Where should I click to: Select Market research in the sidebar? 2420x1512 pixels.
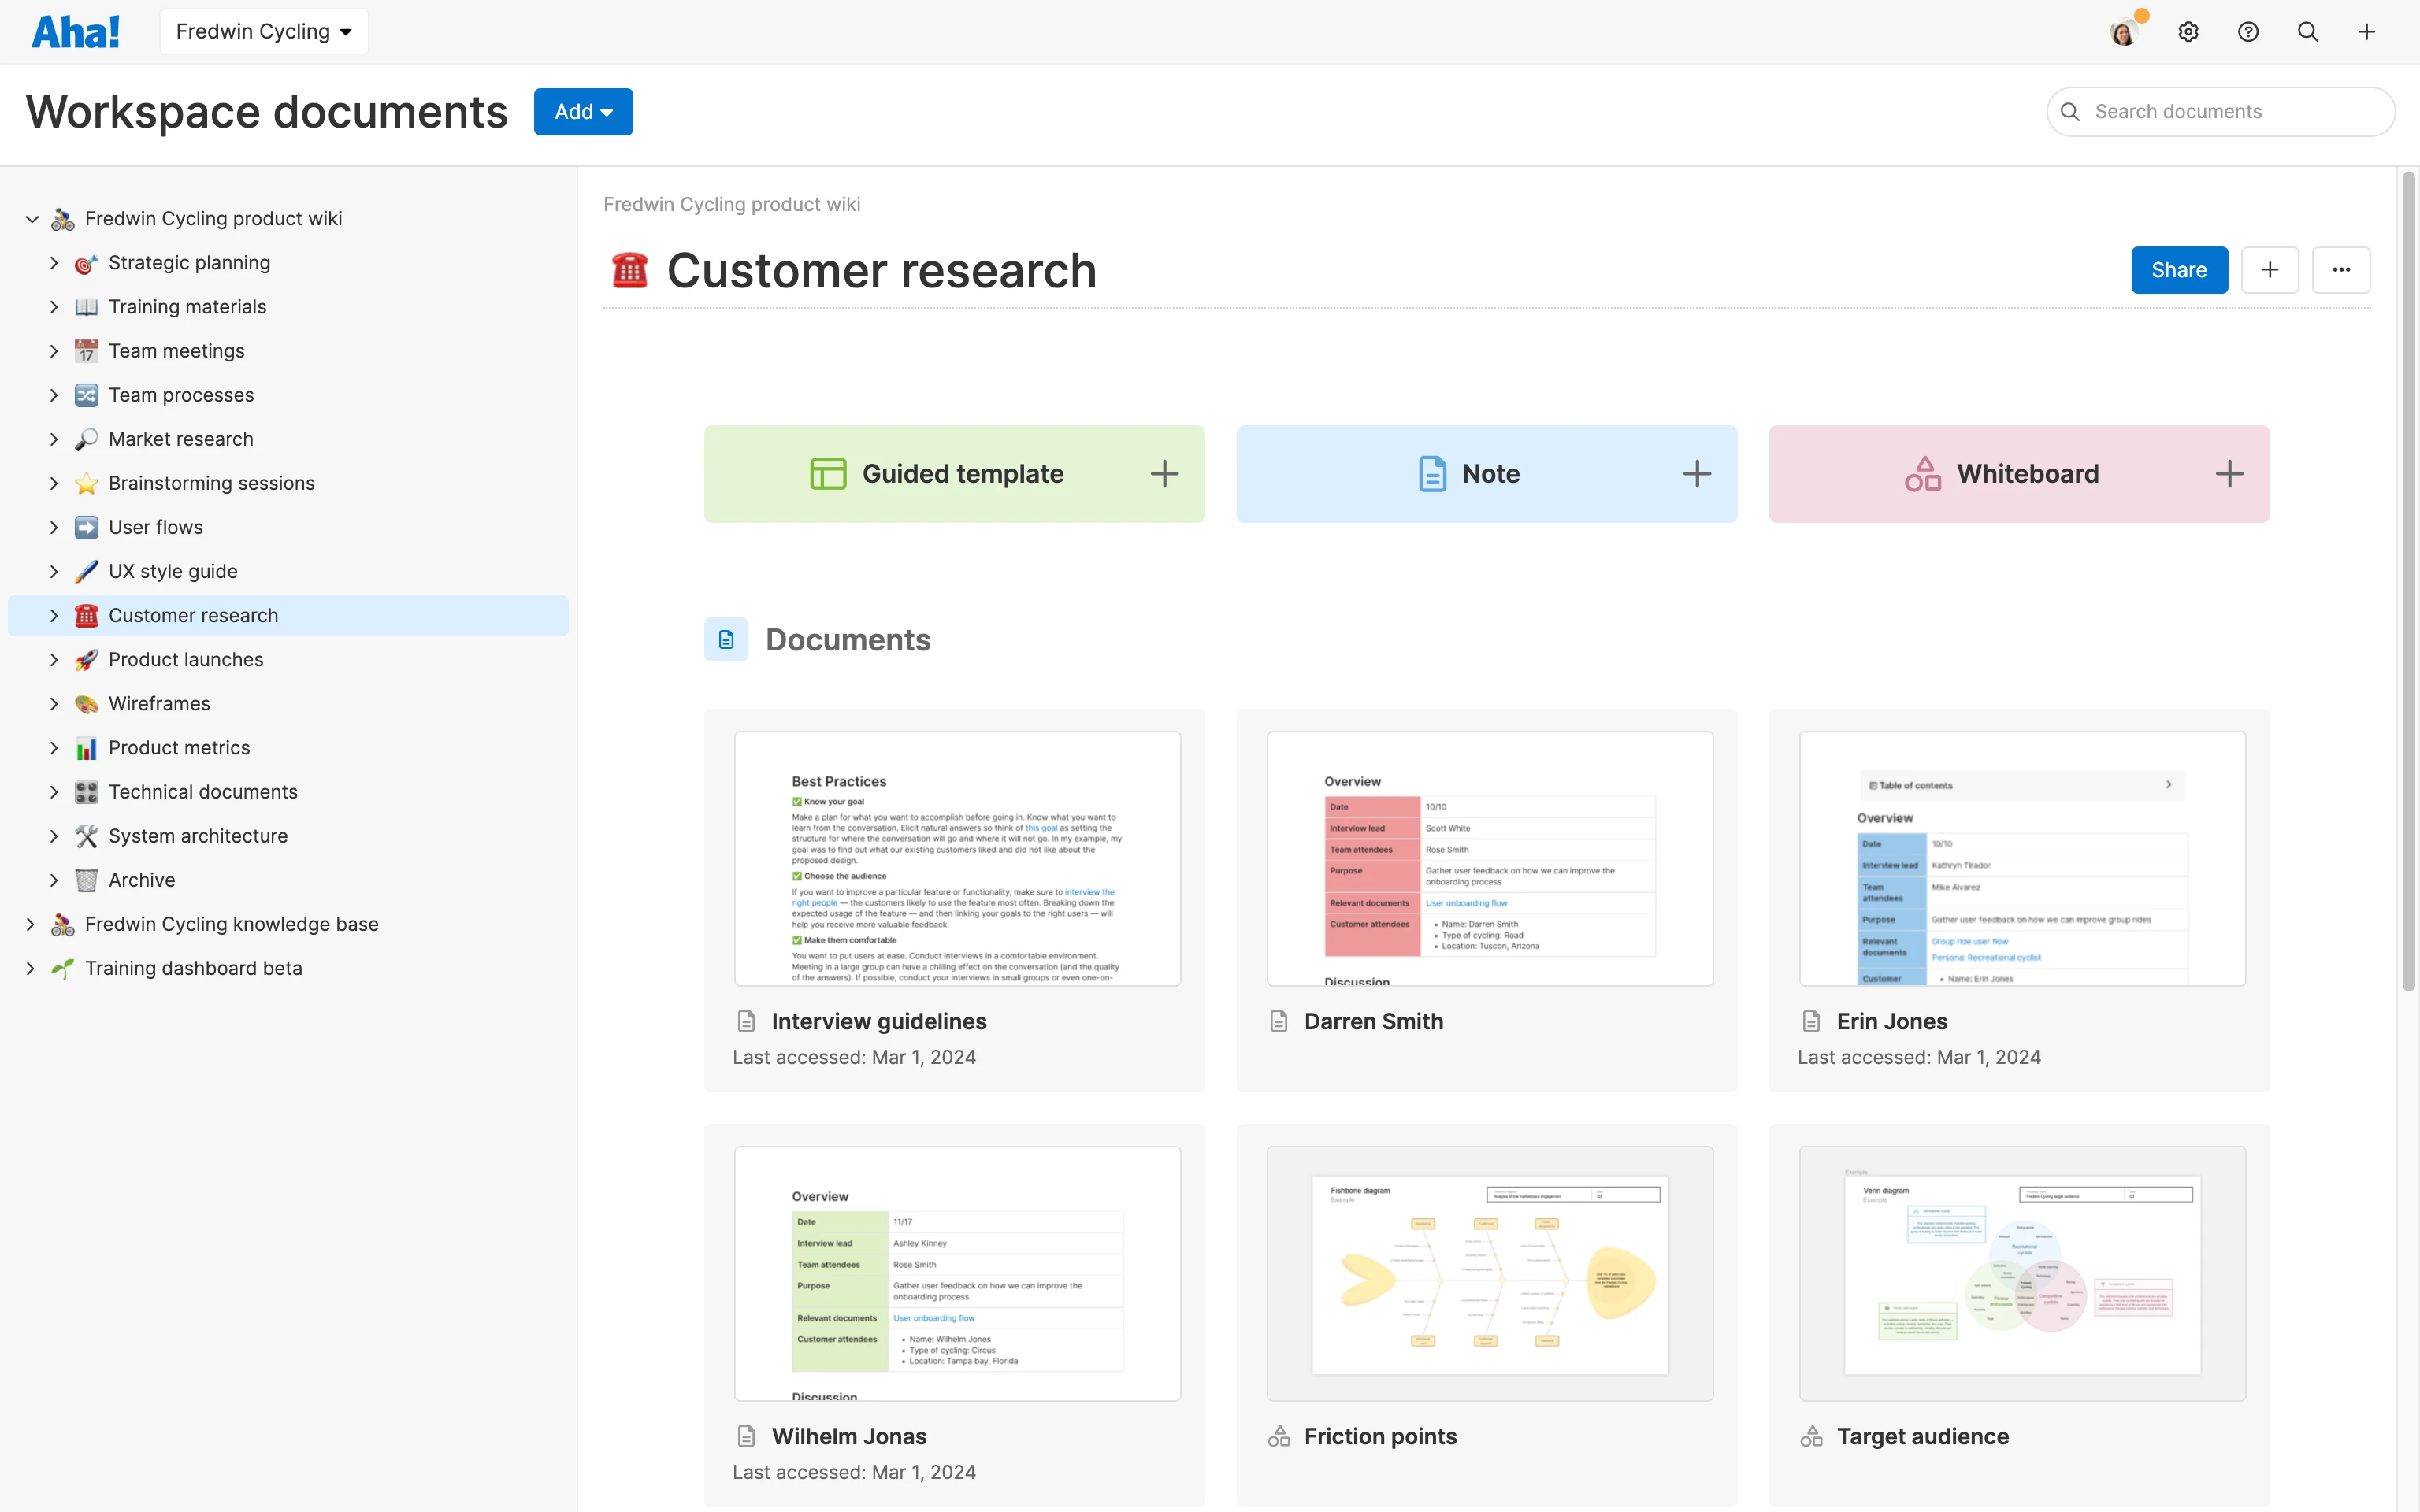click(x=181, y=438)
